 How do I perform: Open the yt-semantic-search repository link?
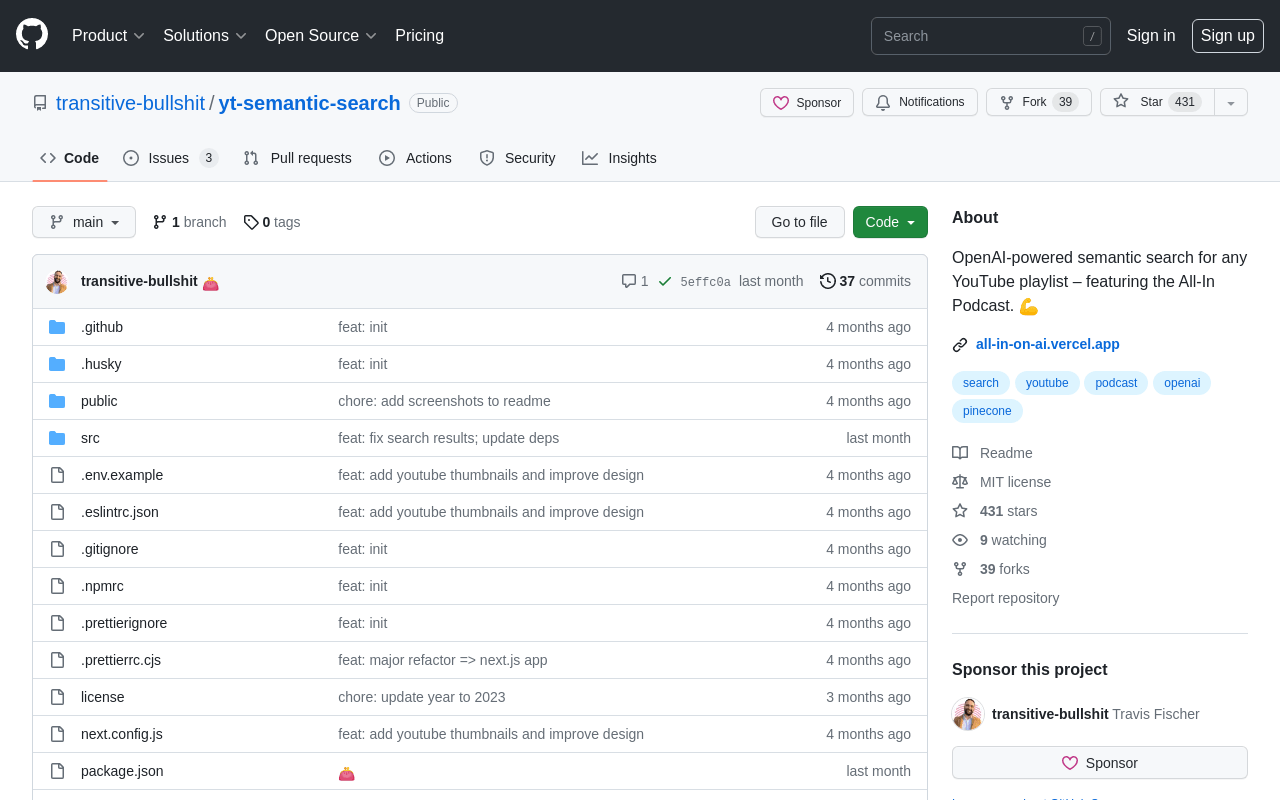pos(310,103)
